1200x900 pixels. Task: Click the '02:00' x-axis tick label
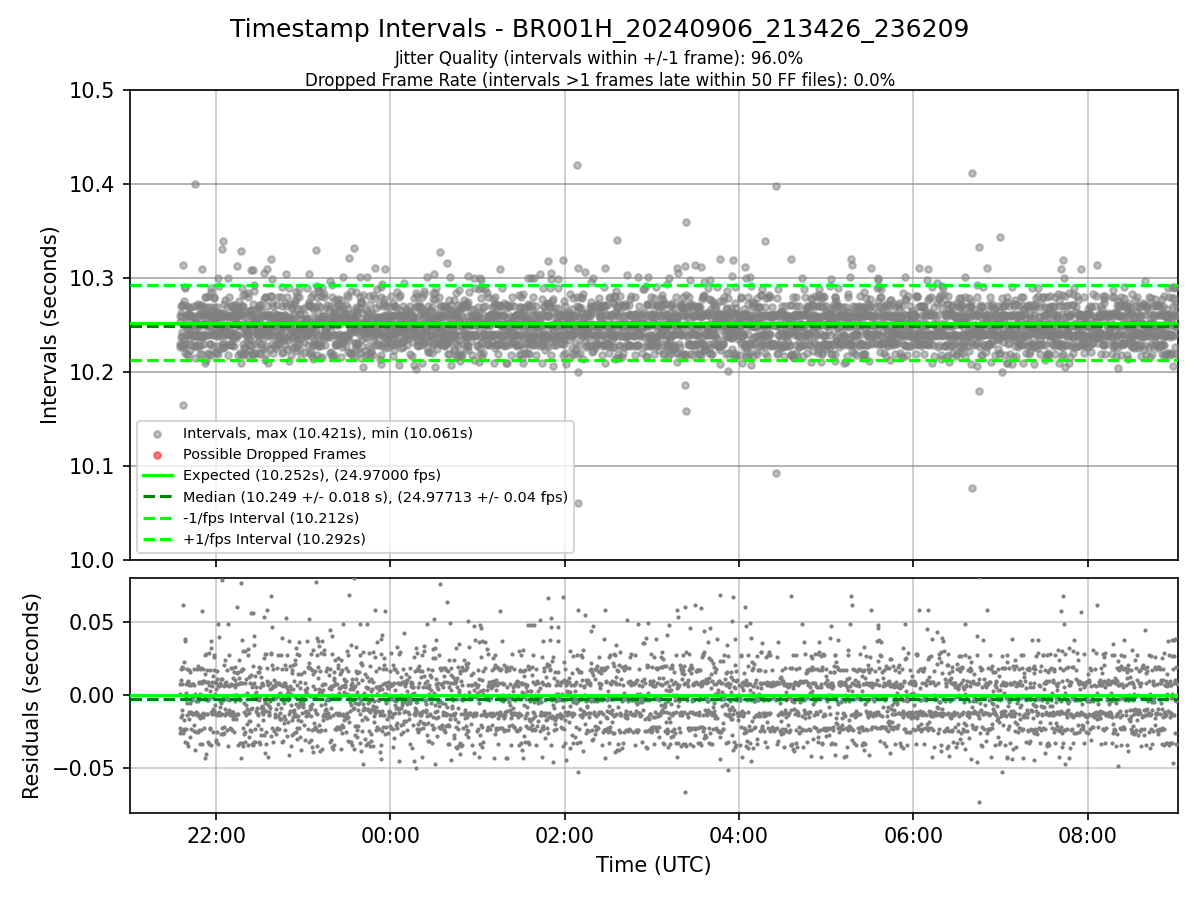[x=565, y=835]
